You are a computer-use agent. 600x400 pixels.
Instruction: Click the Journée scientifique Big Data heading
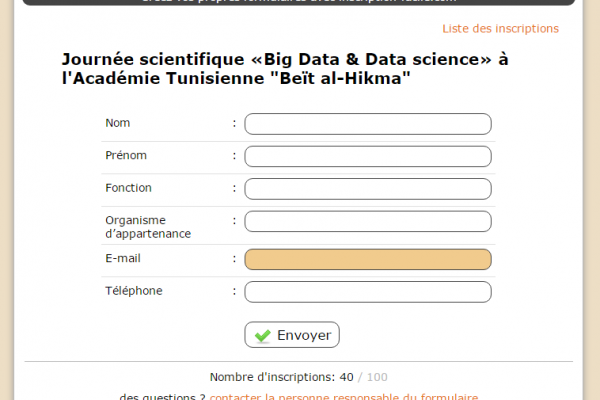coord(285,69)
